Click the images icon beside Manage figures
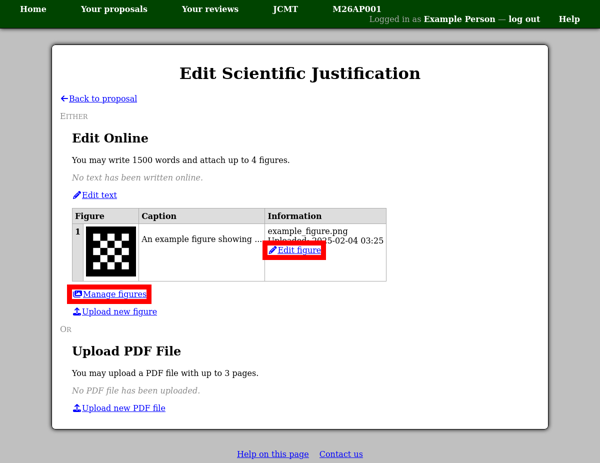 coord(77,294)
